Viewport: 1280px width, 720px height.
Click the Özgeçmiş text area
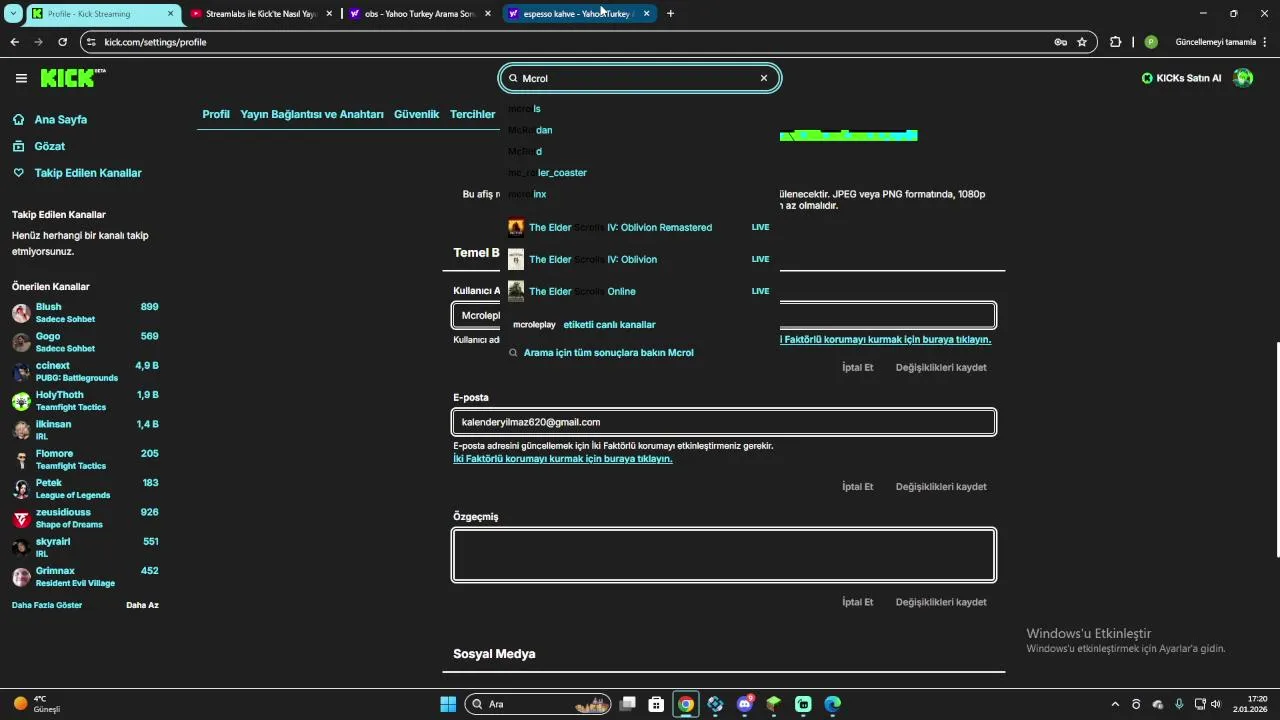(724, 555)
